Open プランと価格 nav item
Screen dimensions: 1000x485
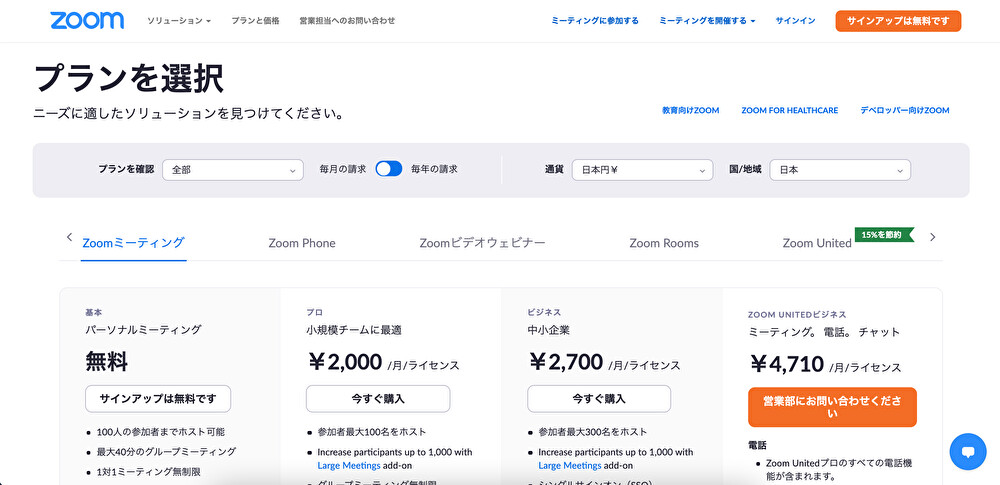coord(255,21)
